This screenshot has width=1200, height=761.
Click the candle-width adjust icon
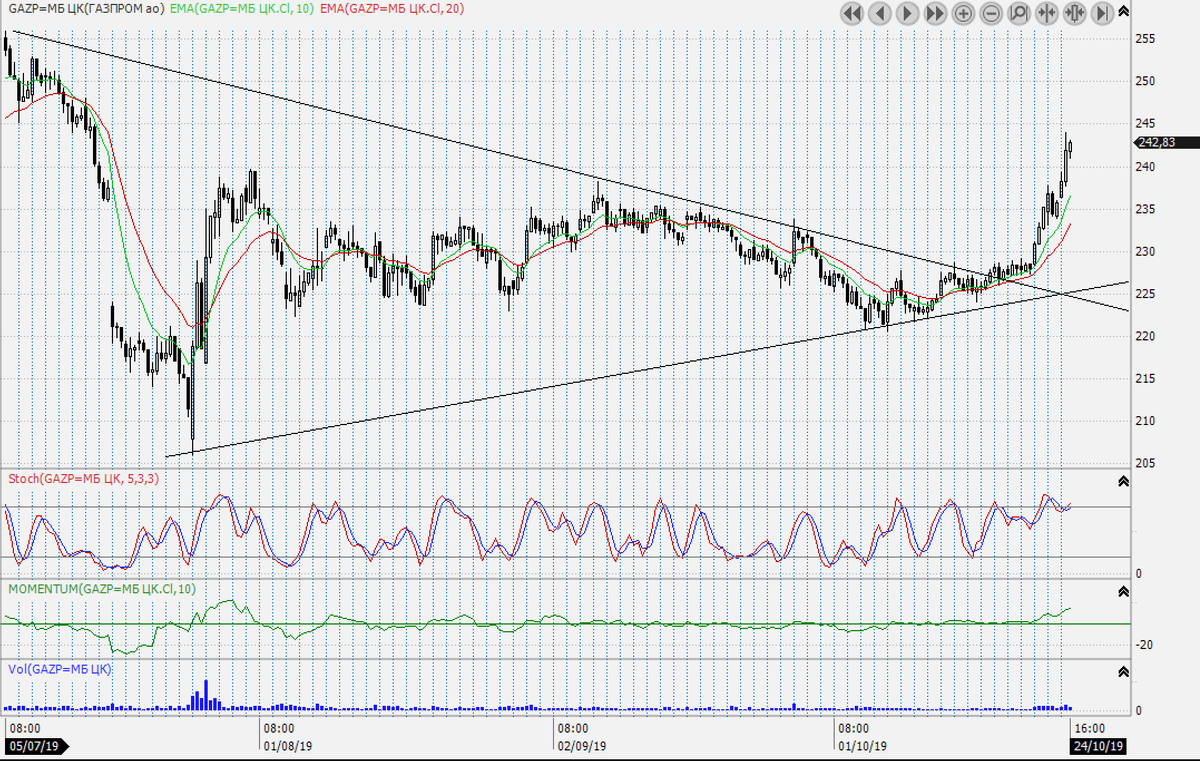1075,13
